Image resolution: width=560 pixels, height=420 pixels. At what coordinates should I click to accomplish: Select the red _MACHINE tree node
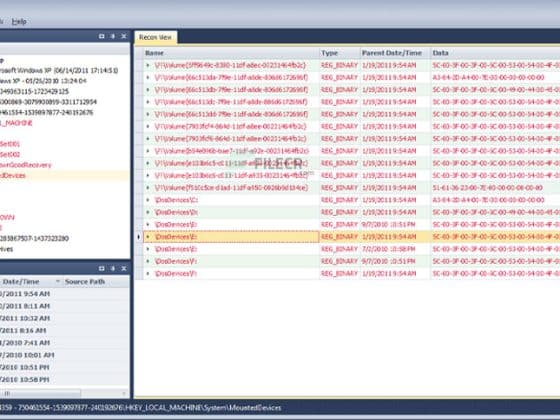pyautogui.click(x=16, y=123)
